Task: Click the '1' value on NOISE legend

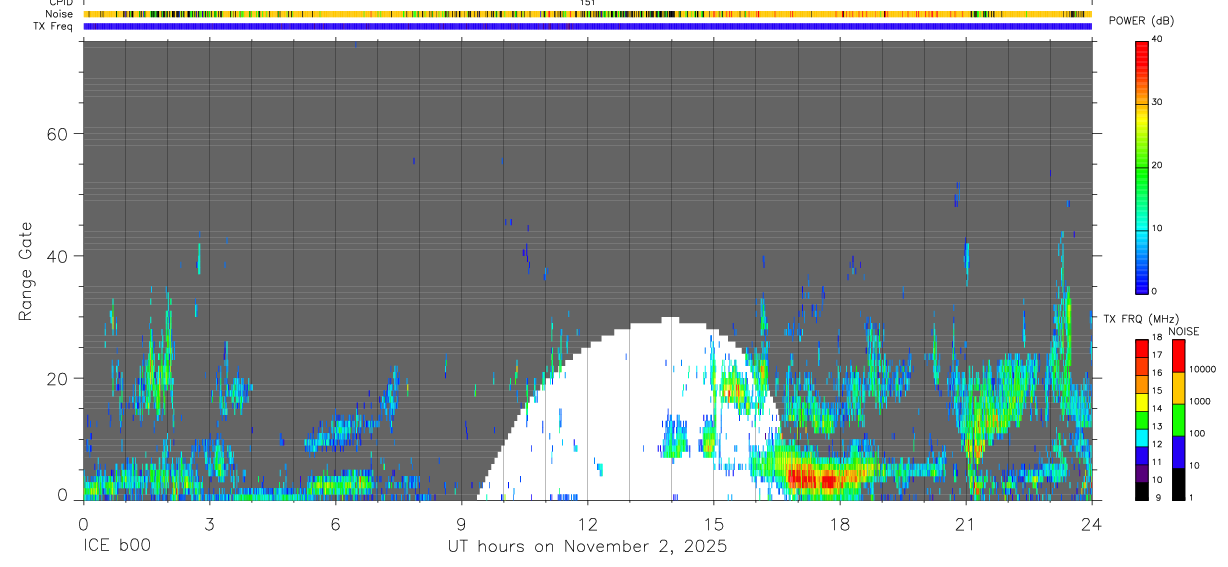Action: (1192, 497)
